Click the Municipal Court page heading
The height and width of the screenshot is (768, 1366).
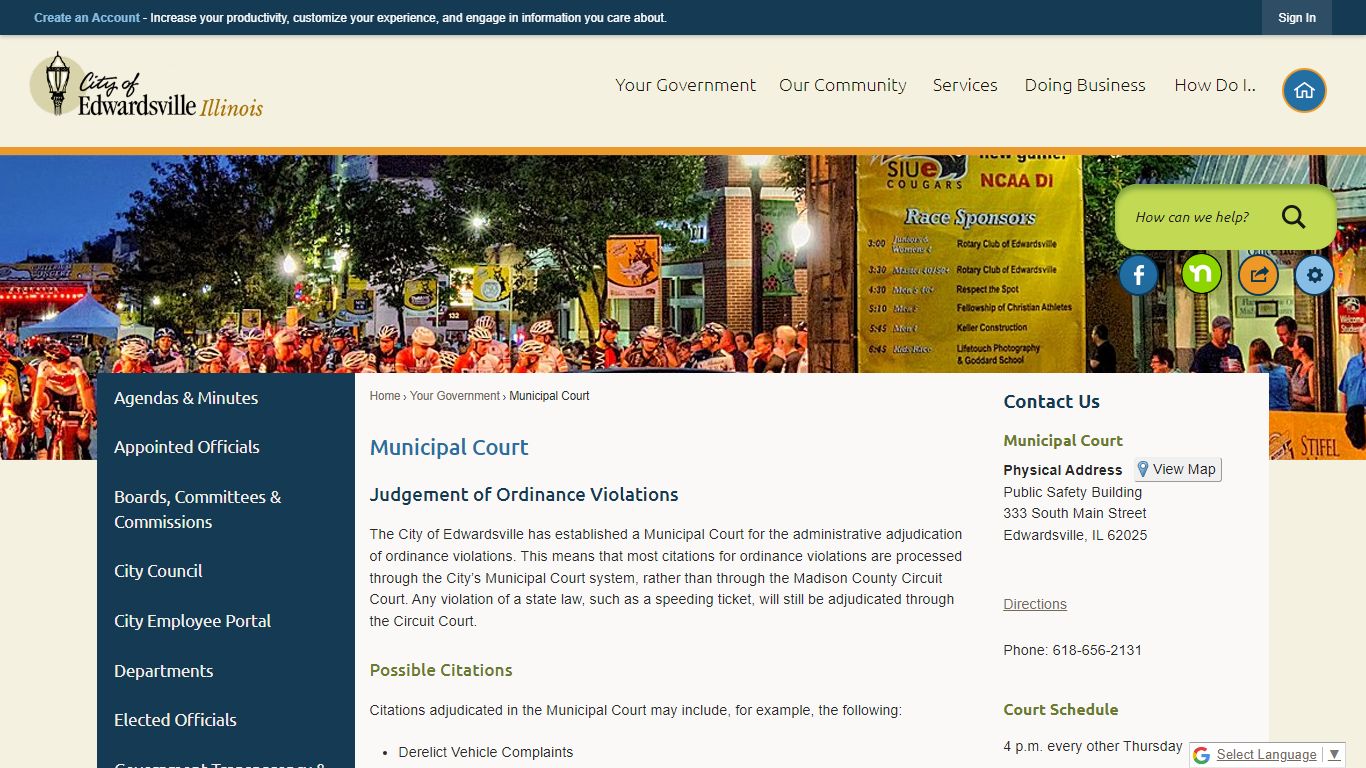[x=449, y=448]
